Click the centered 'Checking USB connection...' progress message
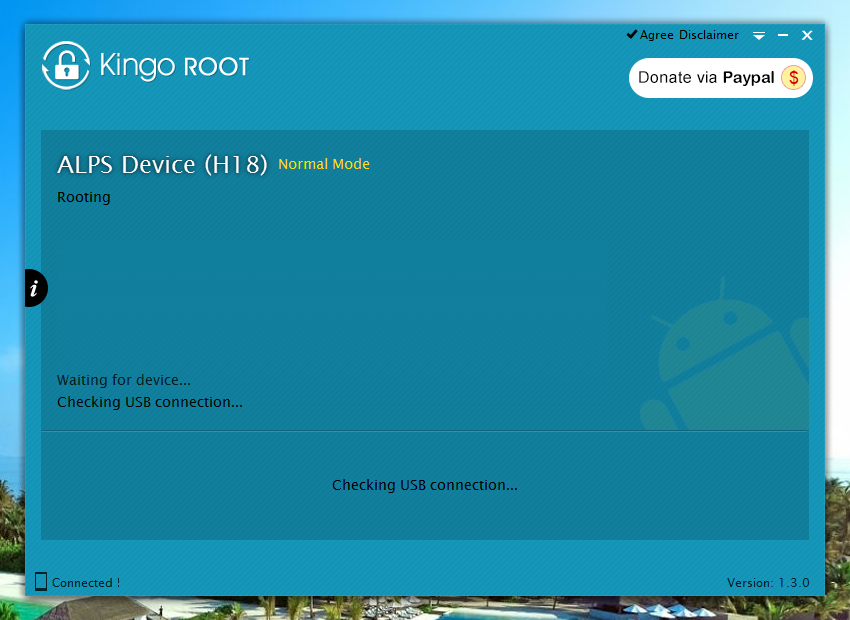 pyautogui.click(x=424, y=485)
